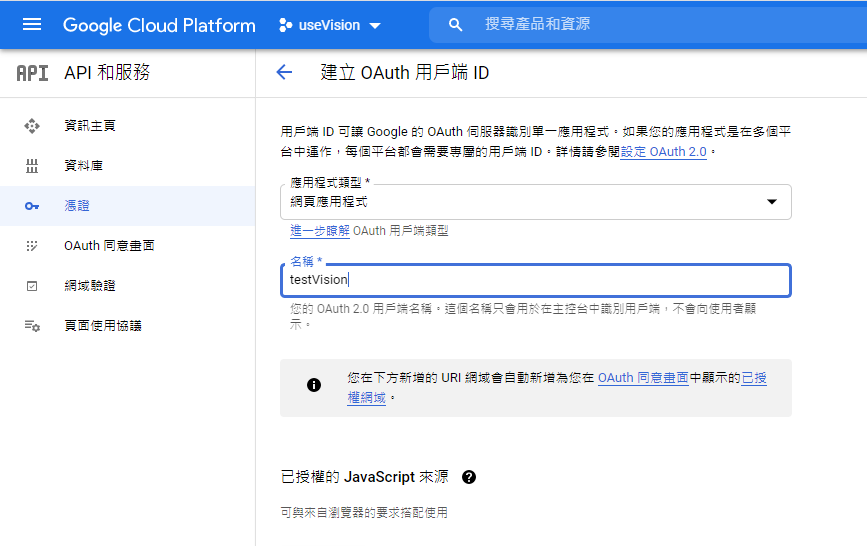Click the 名稱 field containing testVision
This screenshot has height=546, width=867.
coord(536,280)
